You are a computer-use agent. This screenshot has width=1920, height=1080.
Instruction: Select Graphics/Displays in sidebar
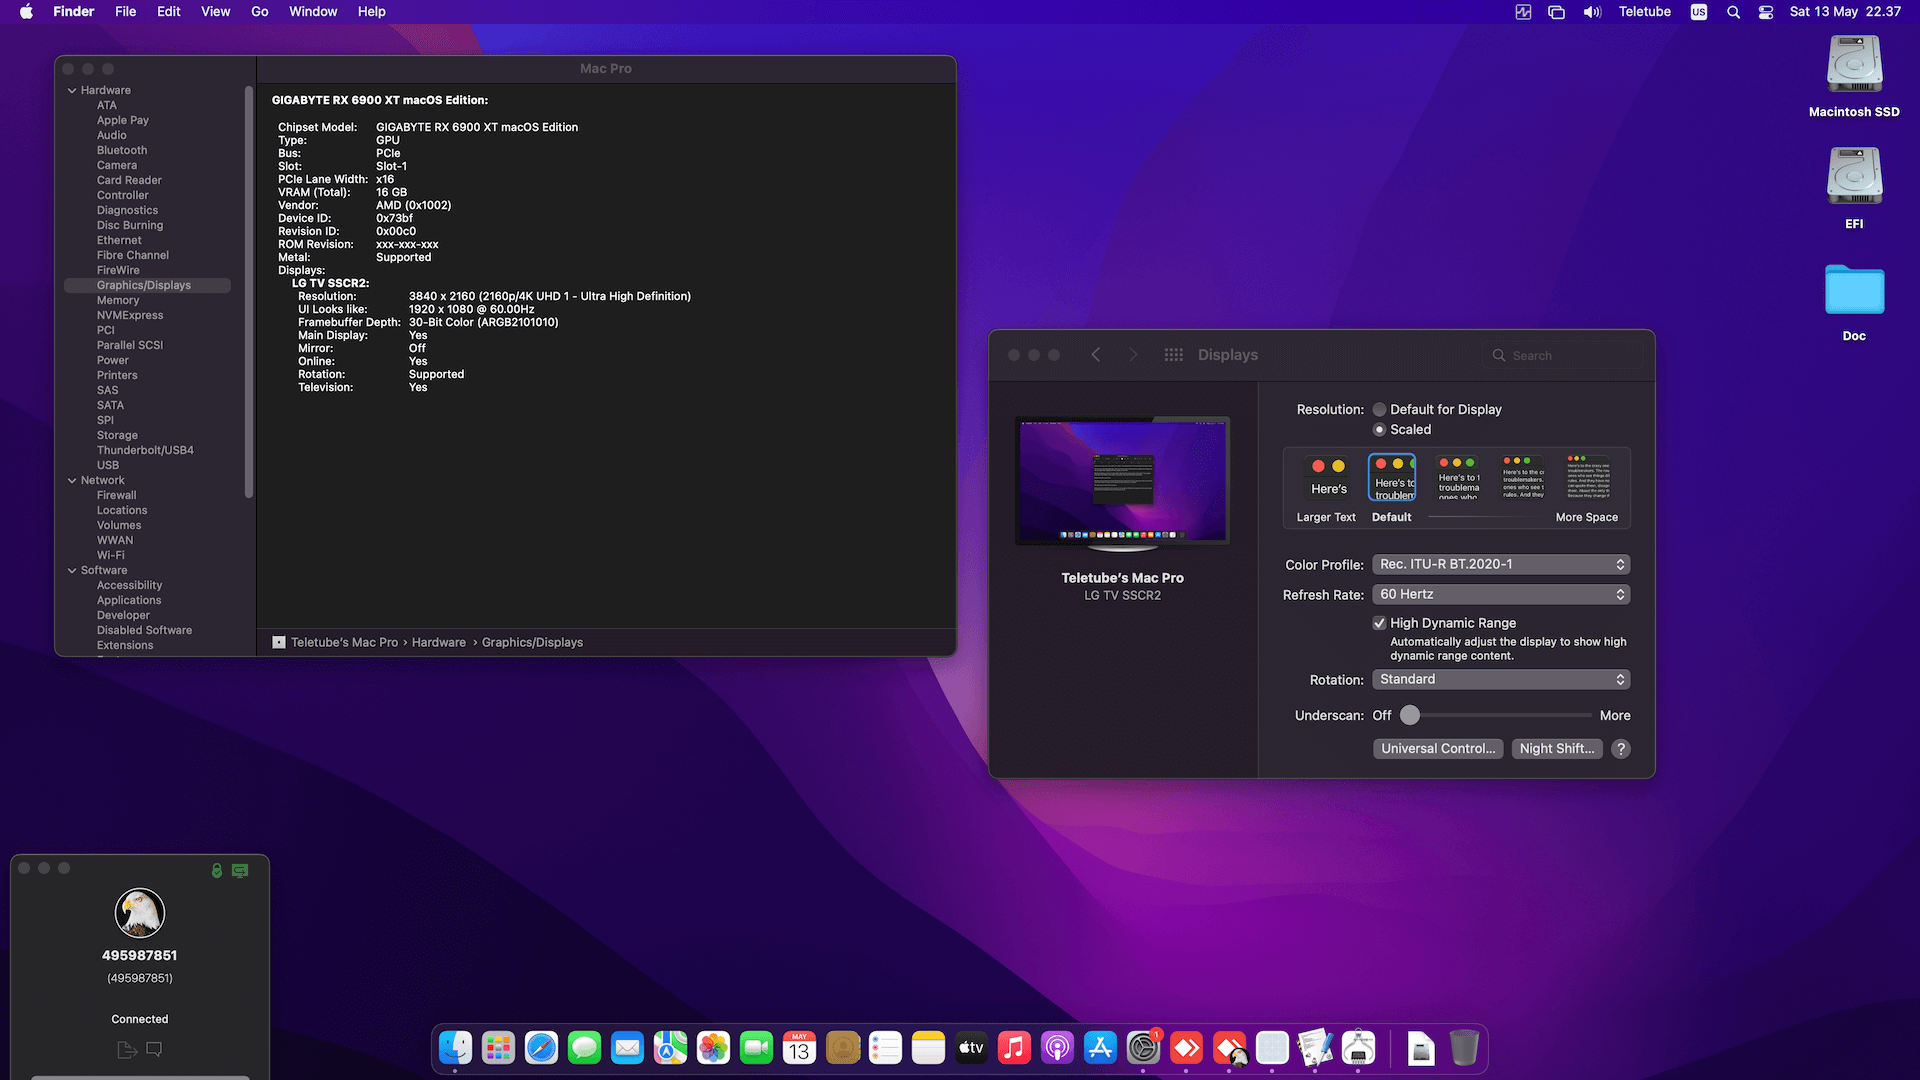tap(147, 286)
